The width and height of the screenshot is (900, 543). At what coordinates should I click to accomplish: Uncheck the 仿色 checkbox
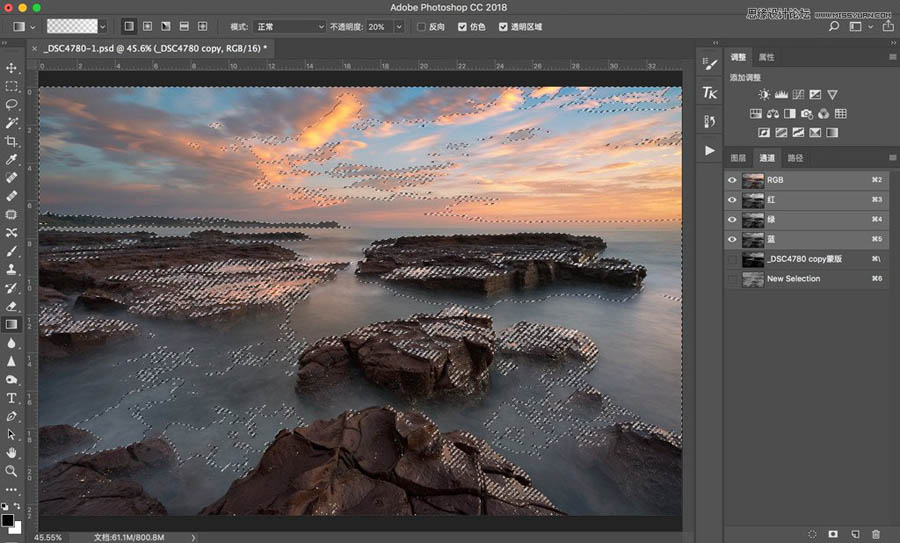pos(462,27)
